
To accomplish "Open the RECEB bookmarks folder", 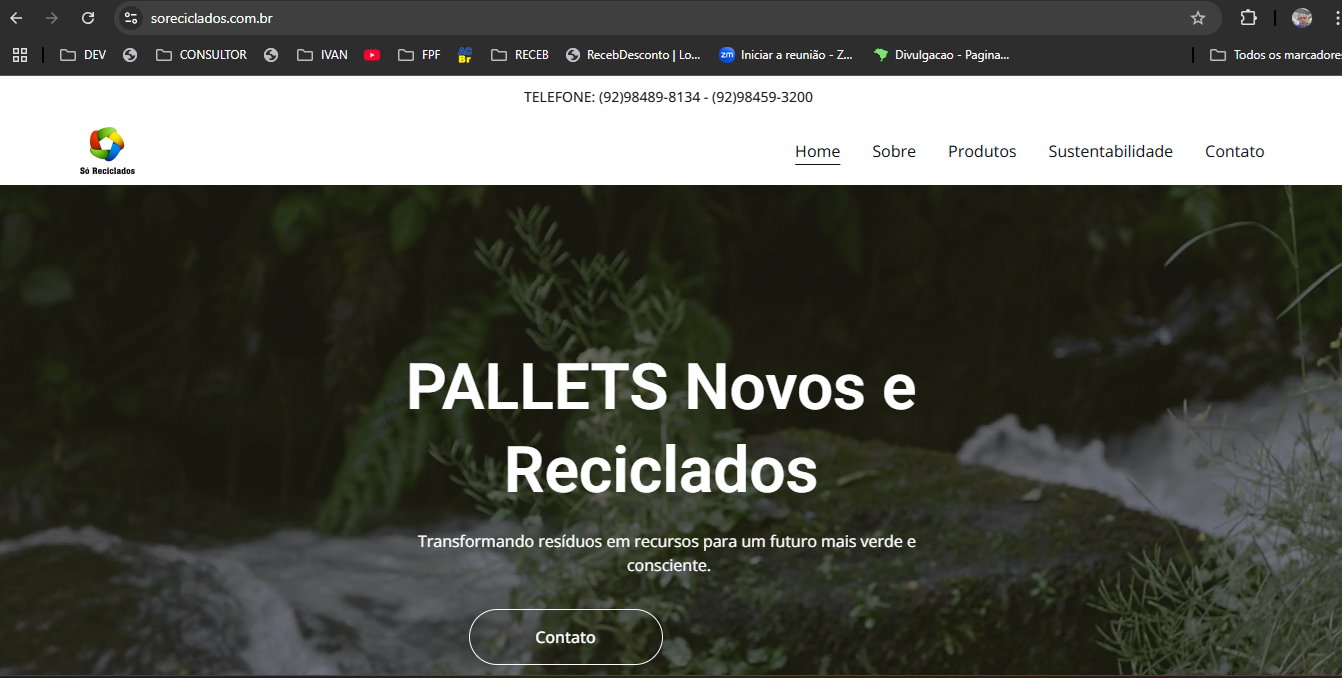I will tap(520, 55).
